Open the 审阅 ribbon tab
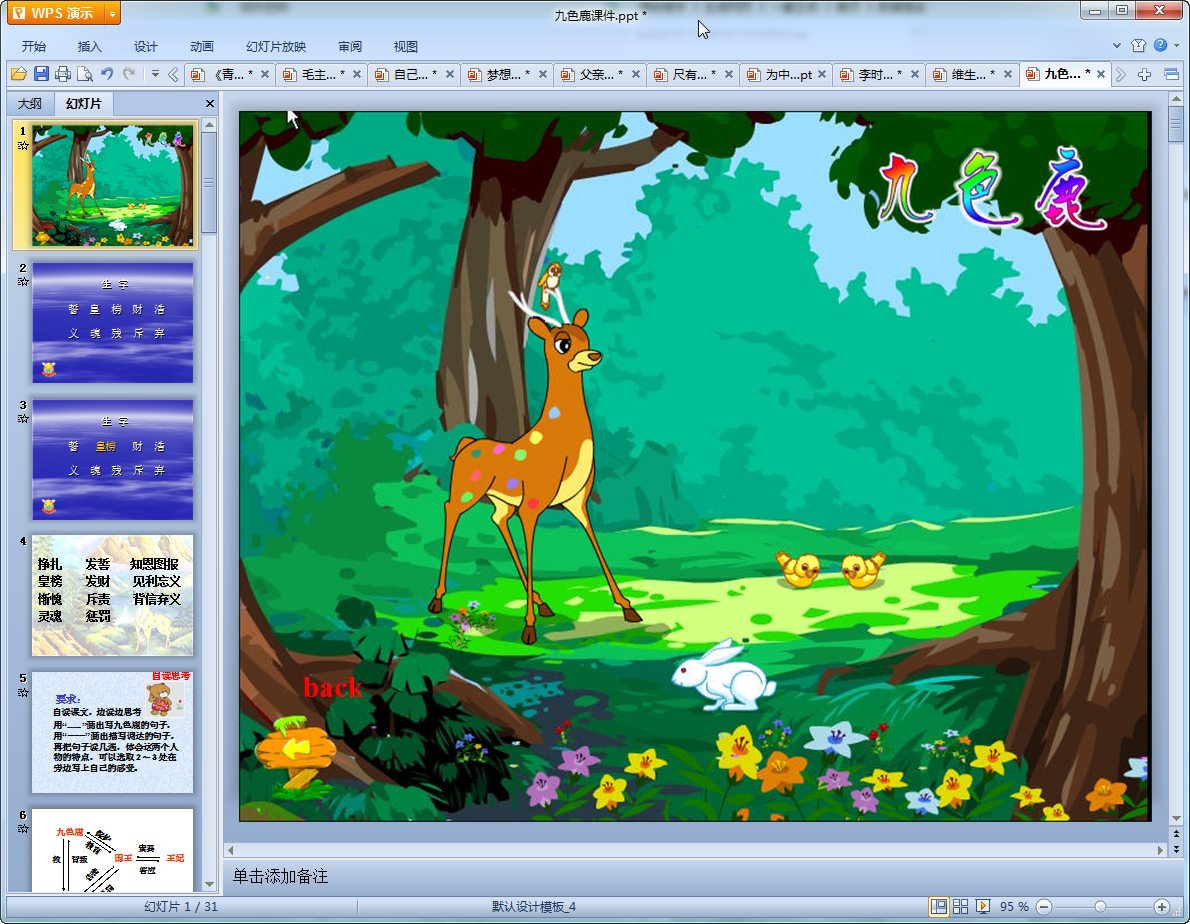 pyautogui.click(x=350, y=46)
